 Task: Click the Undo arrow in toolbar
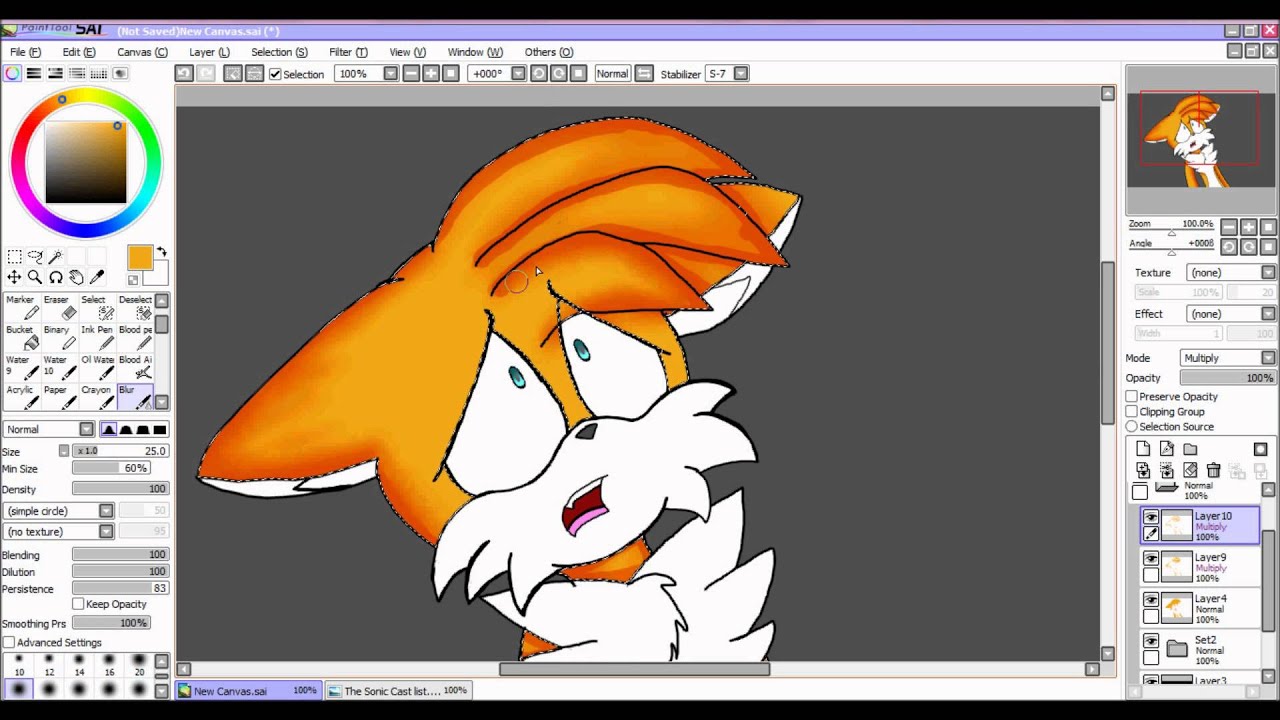[183, 73]
